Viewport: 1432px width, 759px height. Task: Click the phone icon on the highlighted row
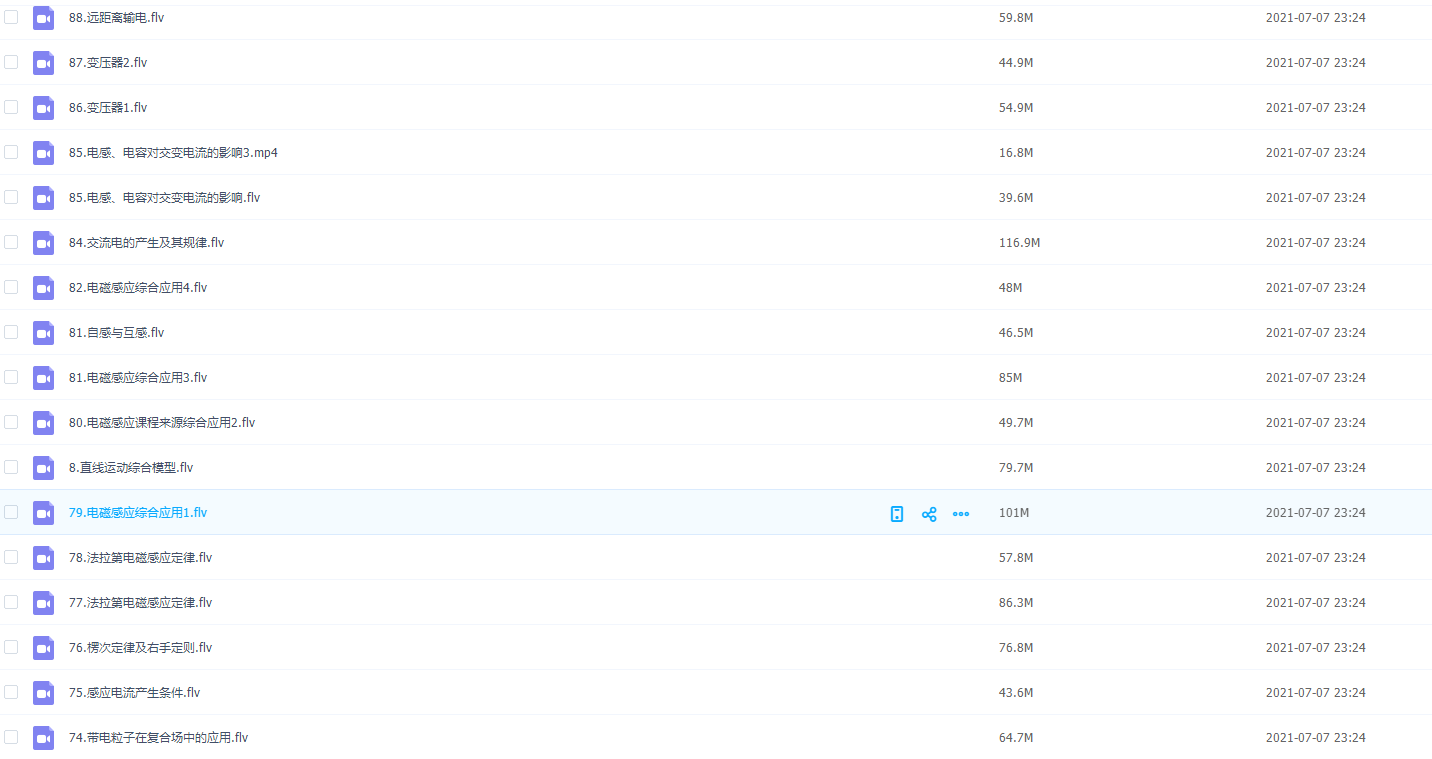(x=897, y=514)
